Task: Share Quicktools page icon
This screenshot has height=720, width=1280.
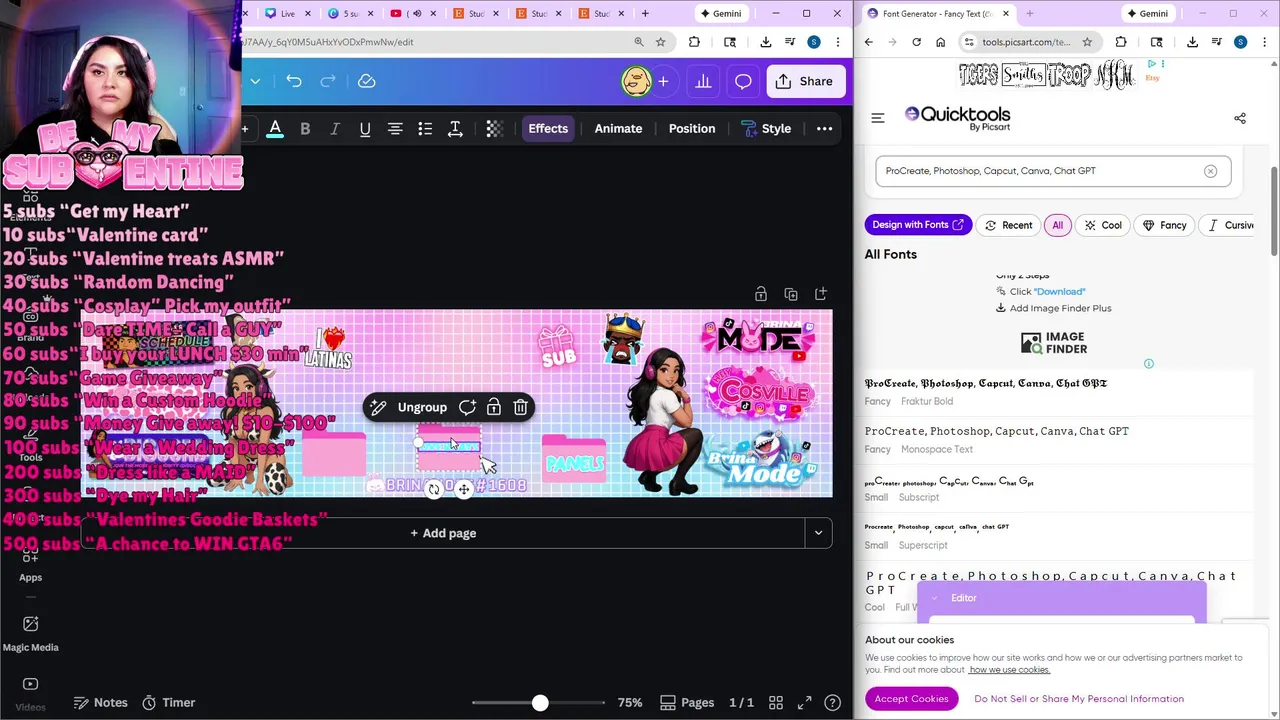Action: coord(1240,118)
